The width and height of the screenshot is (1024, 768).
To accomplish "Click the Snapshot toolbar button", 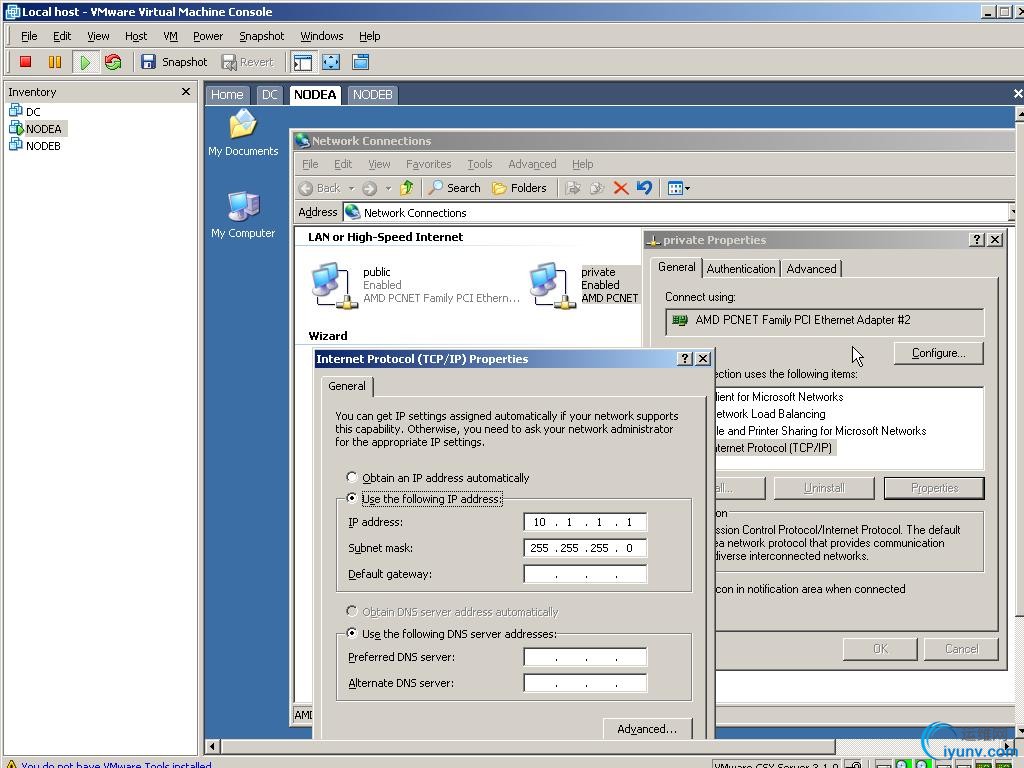I will [x=174, y=62].
